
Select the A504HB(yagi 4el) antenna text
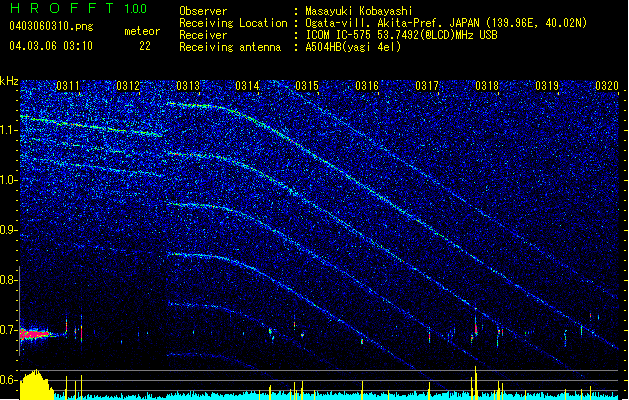click(x=353, y=47)
